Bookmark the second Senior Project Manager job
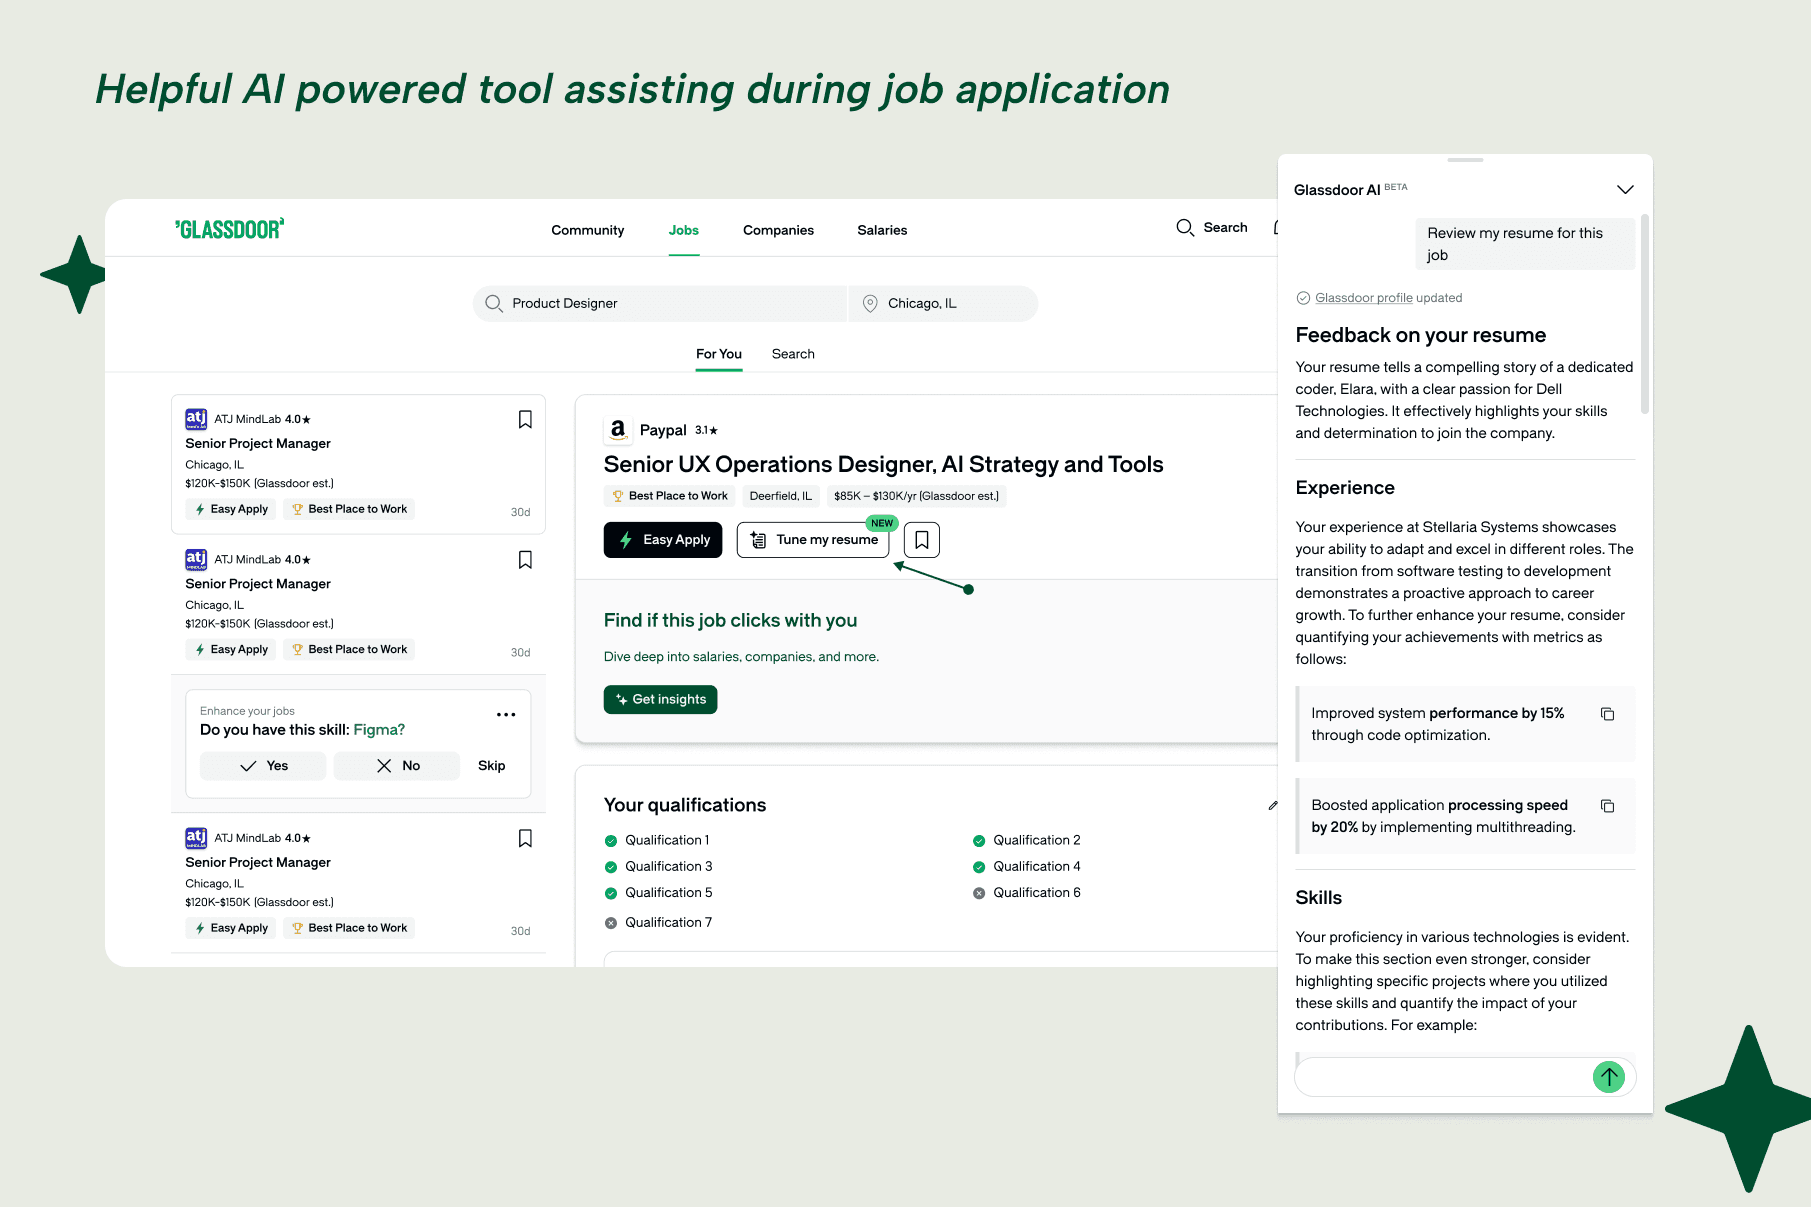Image resolution: width=1811 pixels, height=1207 pixels. (x=525, y=559)
